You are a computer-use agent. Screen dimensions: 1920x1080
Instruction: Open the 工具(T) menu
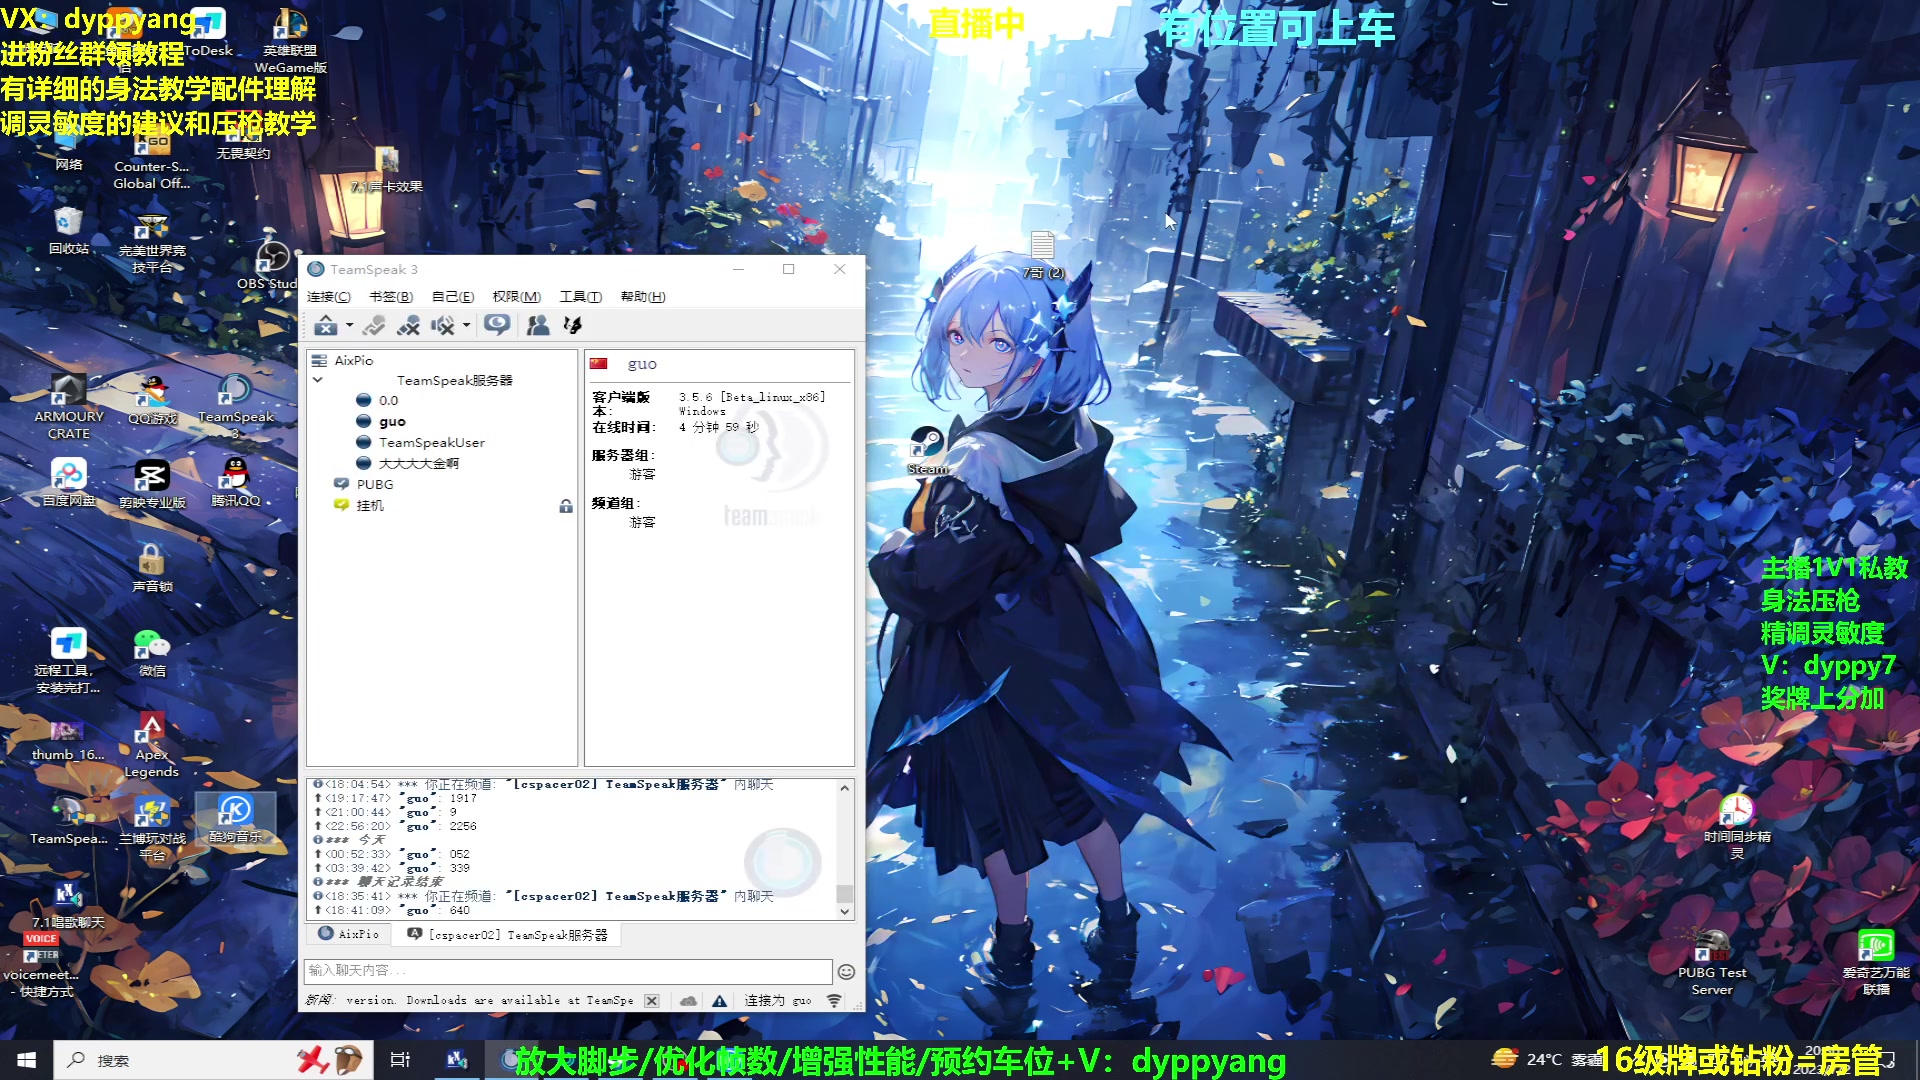click(580, 297)
